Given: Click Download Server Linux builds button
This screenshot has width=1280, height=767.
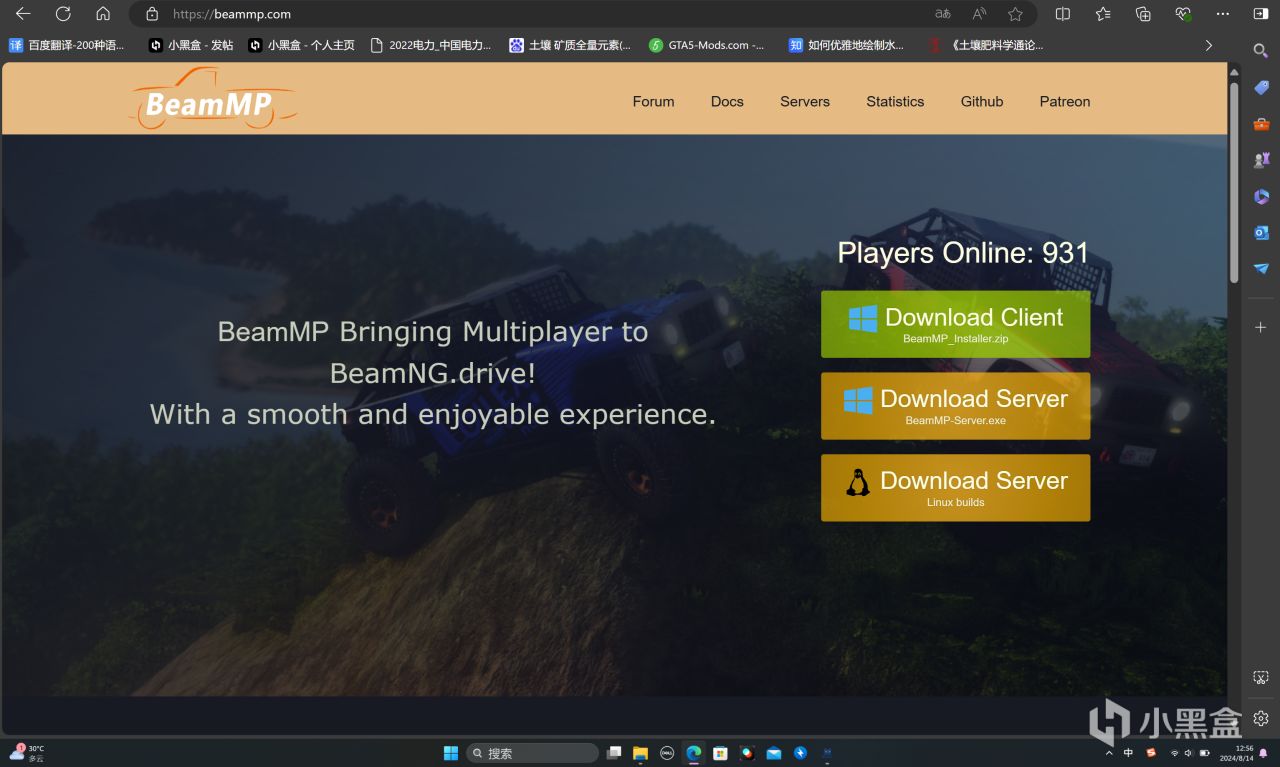Looking at the screenshot, I should point(955,488).
